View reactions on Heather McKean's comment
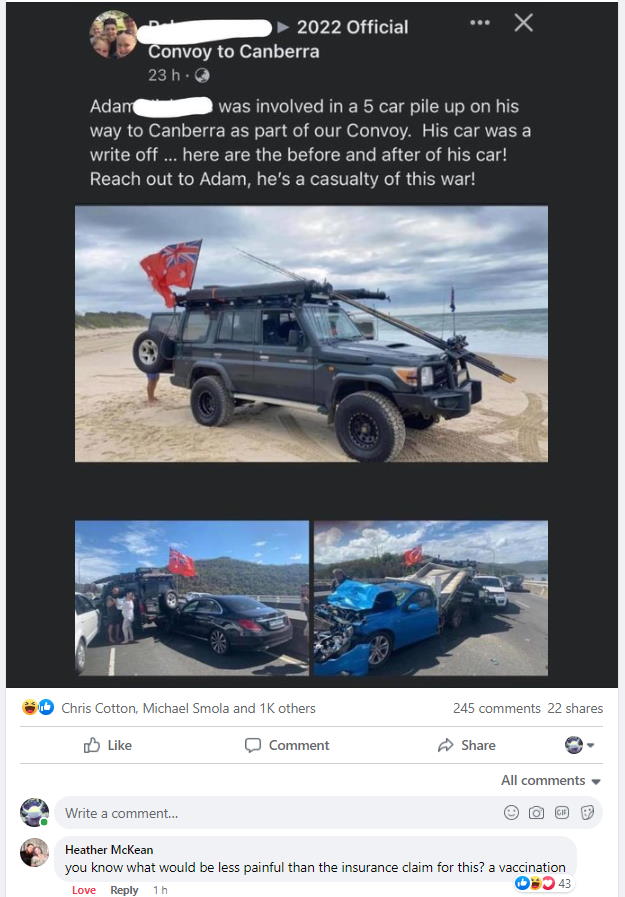 543,883
